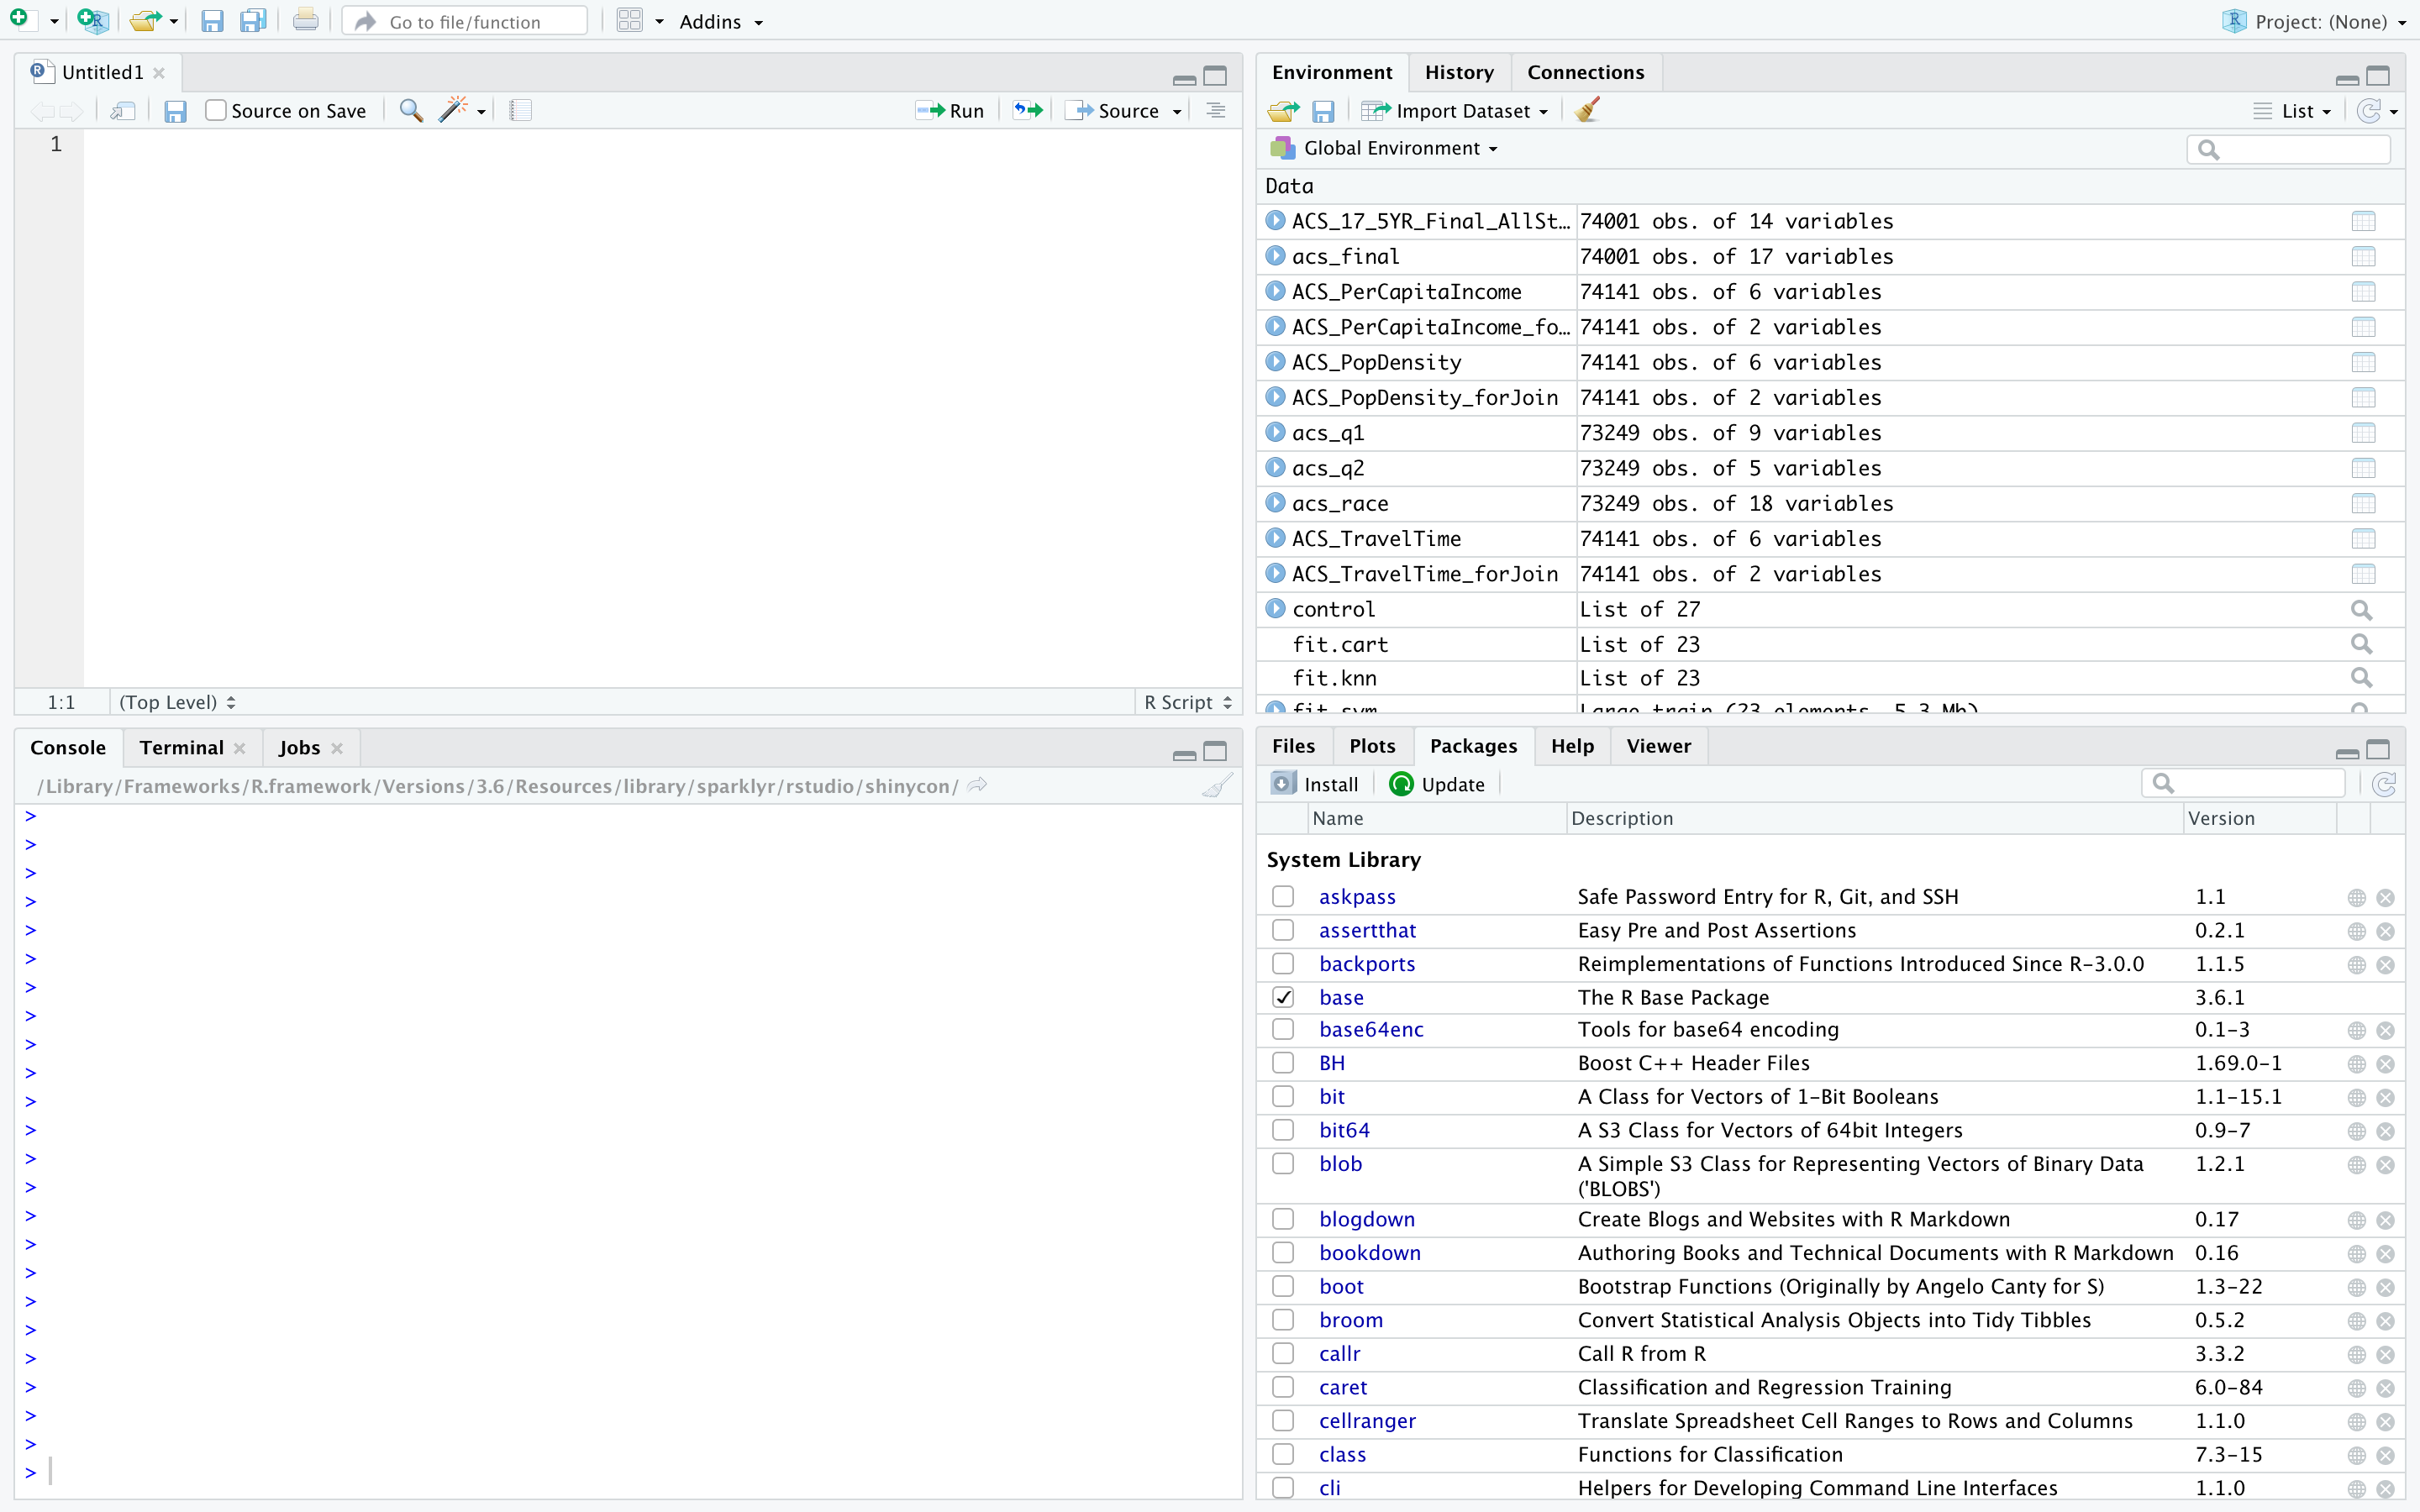Click the Packages search box
Viewport: 2420px width, 1512px height.
(x=2243, y=784)
